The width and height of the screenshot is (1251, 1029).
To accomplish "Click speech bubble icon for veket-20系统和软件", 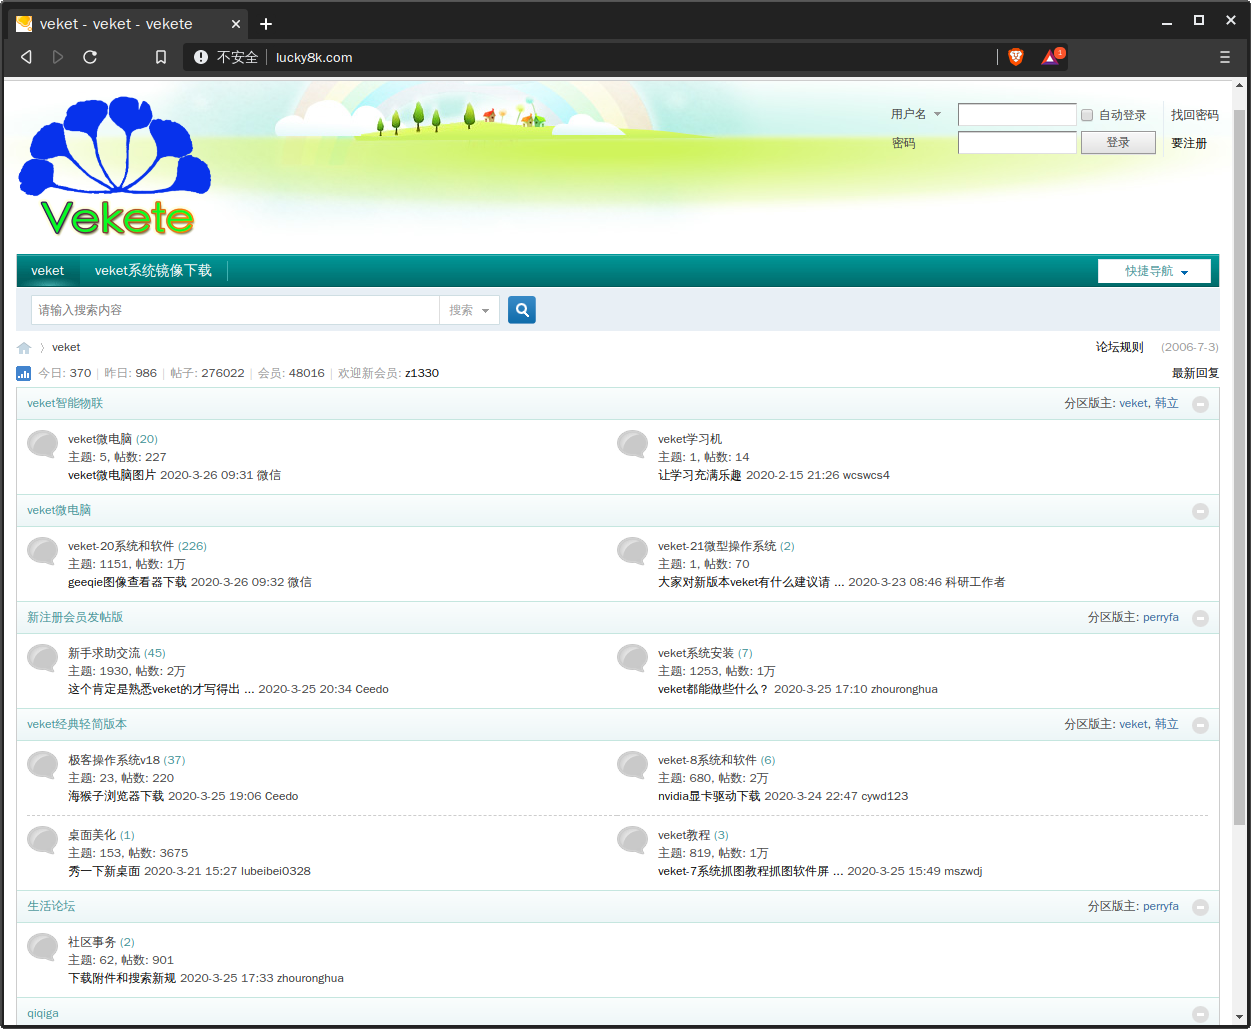I will (42, 550).
